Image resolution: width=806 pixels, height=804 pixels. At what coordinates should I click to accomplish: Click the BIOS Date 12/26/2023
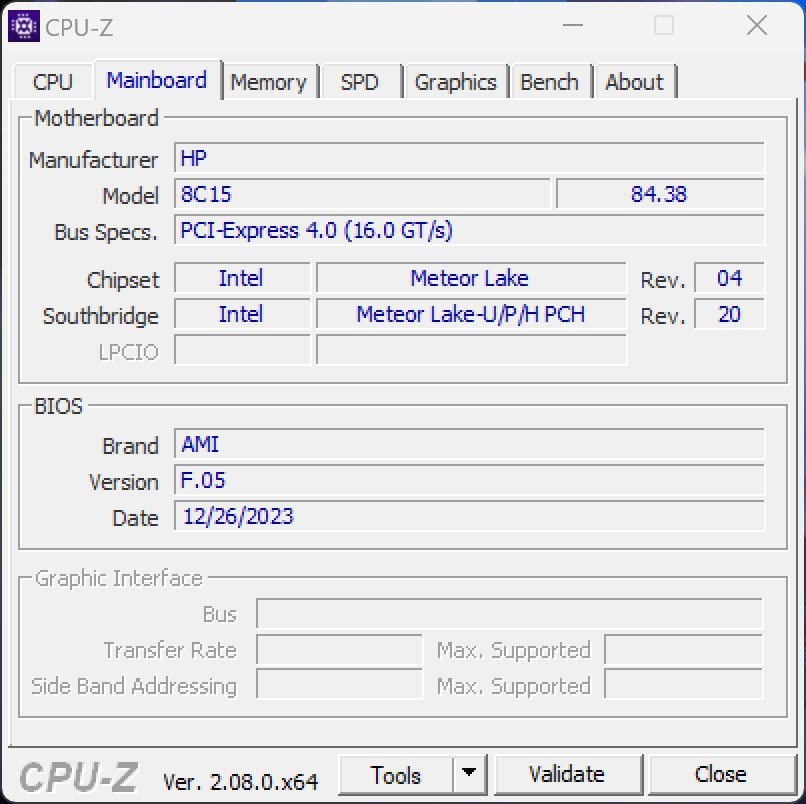pyautogui.click(x=469, y=516)
